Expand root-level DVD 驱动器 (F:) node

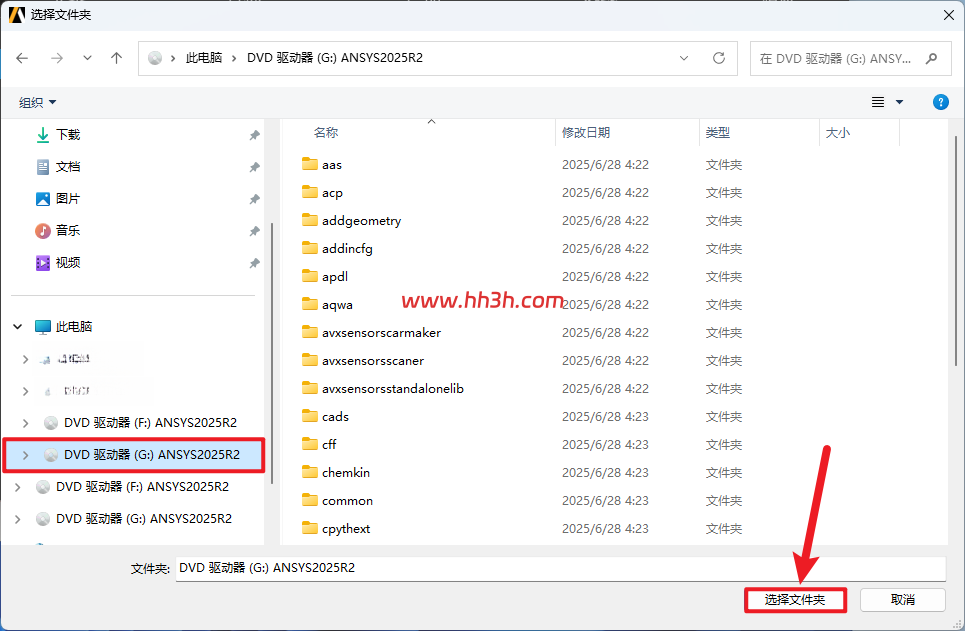tap(18, 487)
